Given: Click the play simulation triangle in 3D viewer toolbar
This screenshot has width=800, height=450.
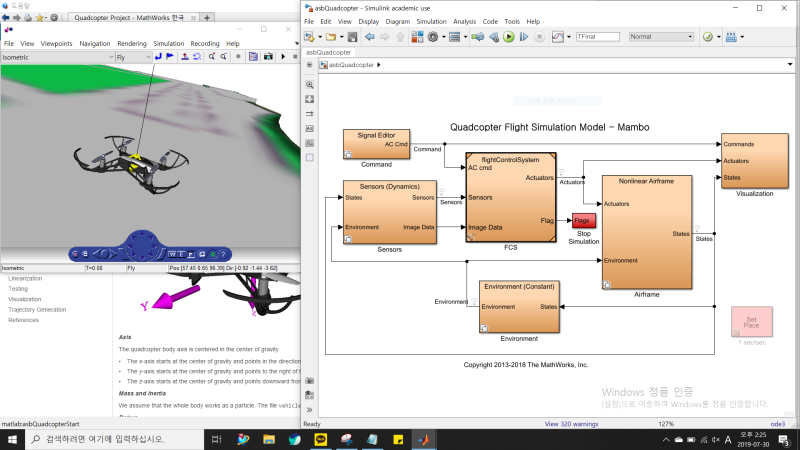Looking at the screenshot, I should tap(283, 57).
